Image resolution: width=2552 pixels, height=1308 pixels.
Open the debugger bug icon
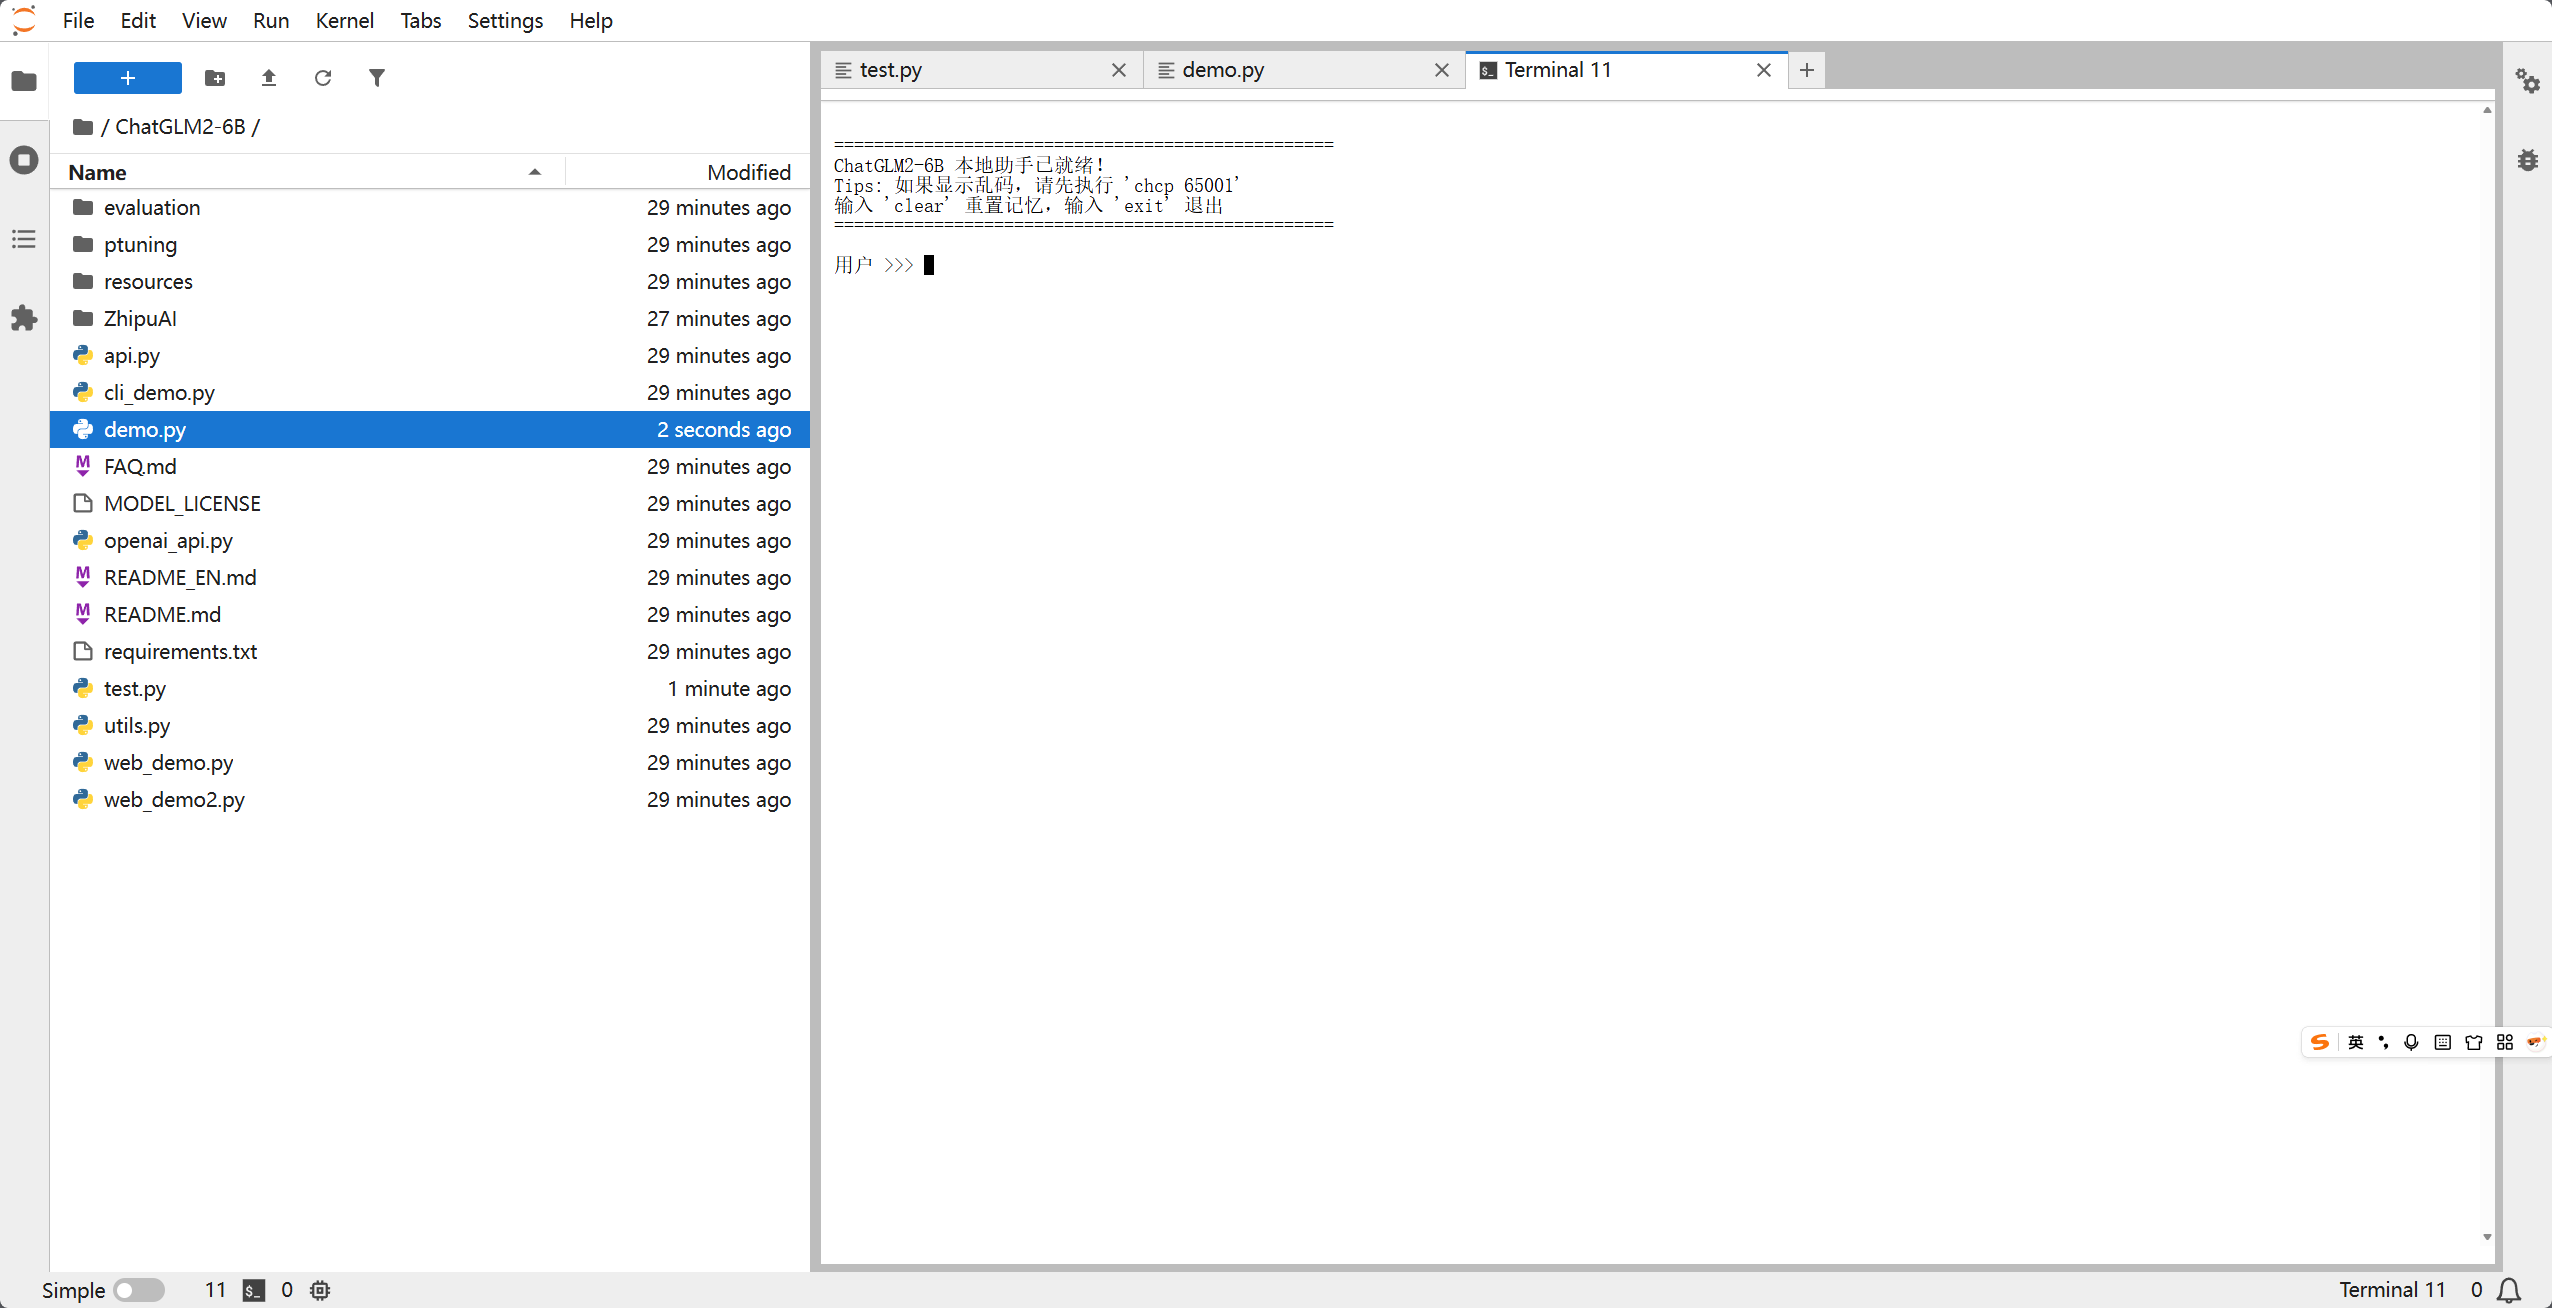click(x=2528, y=160)
